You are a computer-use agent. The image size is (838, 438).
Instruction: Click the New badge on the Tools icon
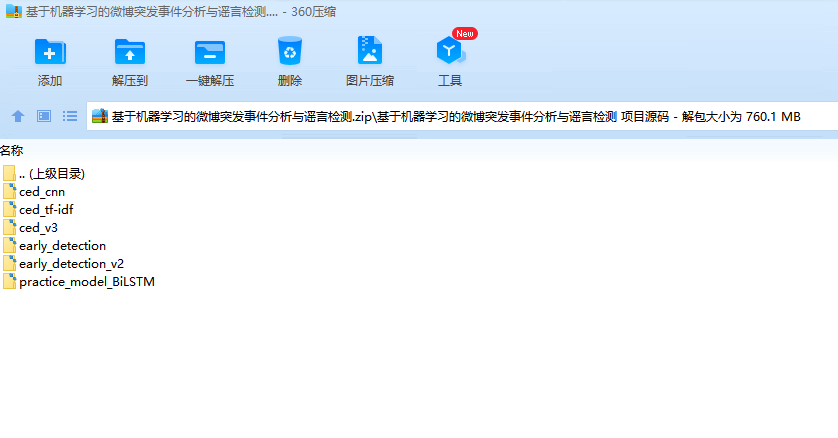coord(464,34)
